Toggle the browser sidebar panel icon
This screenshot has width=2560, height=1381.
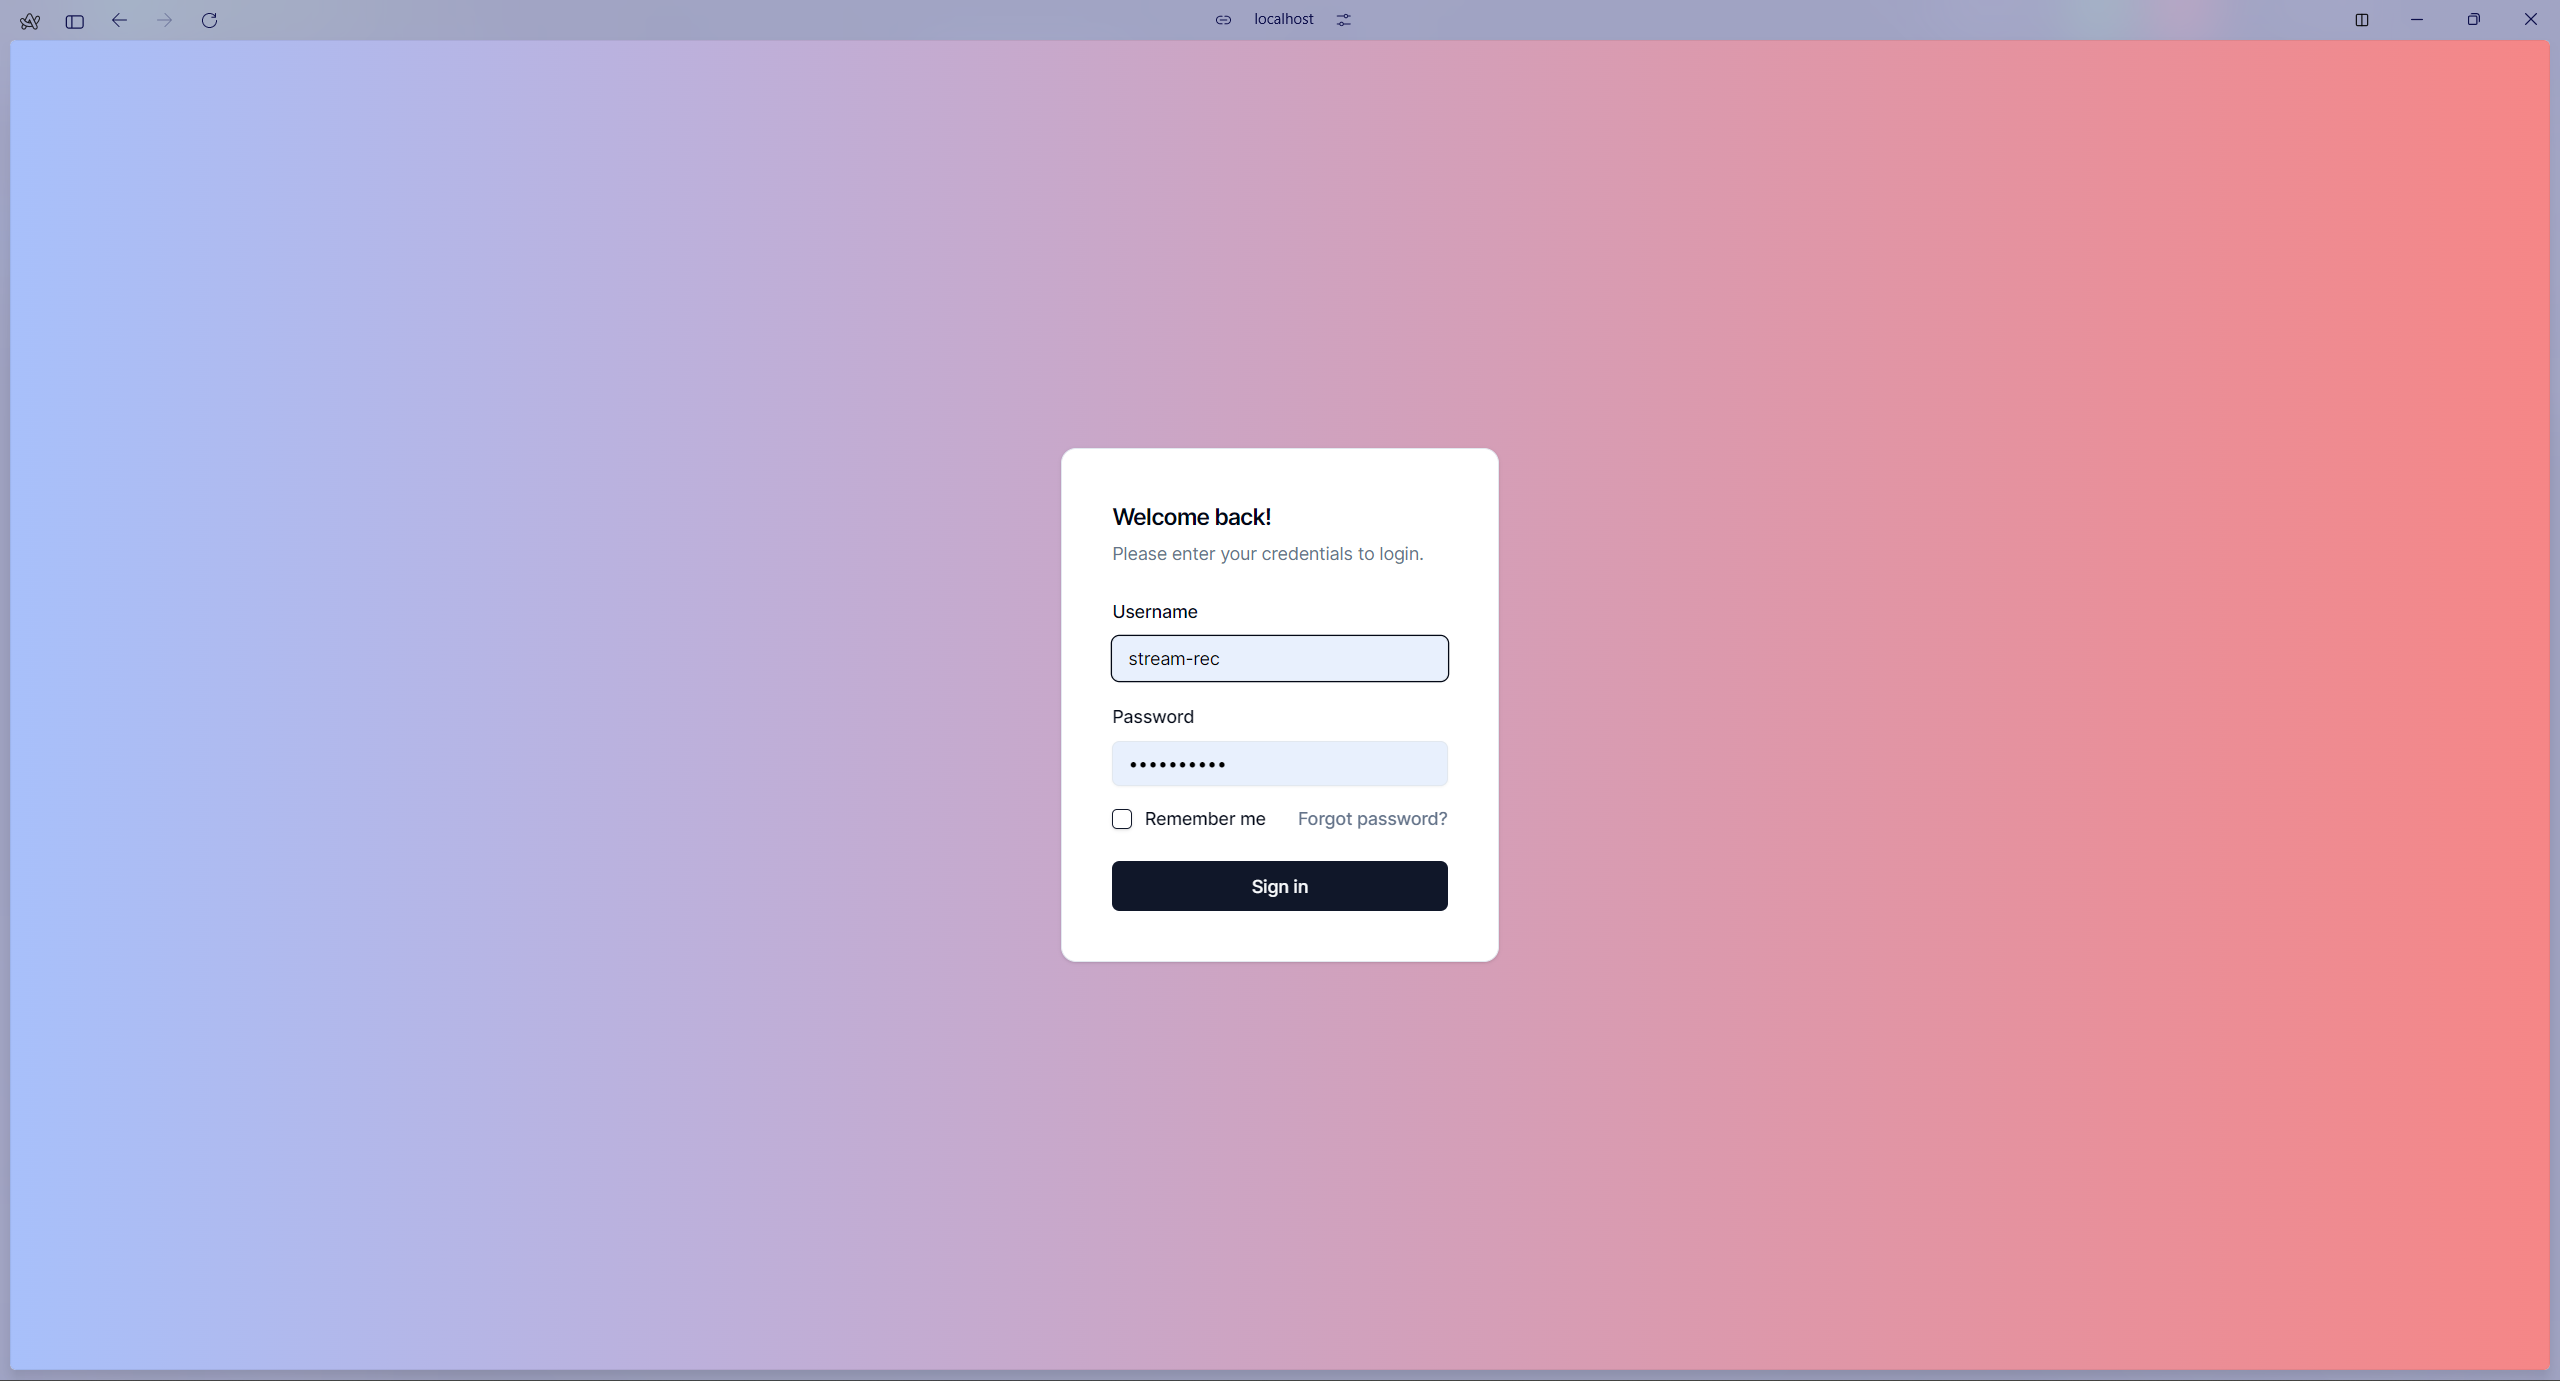point(75,21)
